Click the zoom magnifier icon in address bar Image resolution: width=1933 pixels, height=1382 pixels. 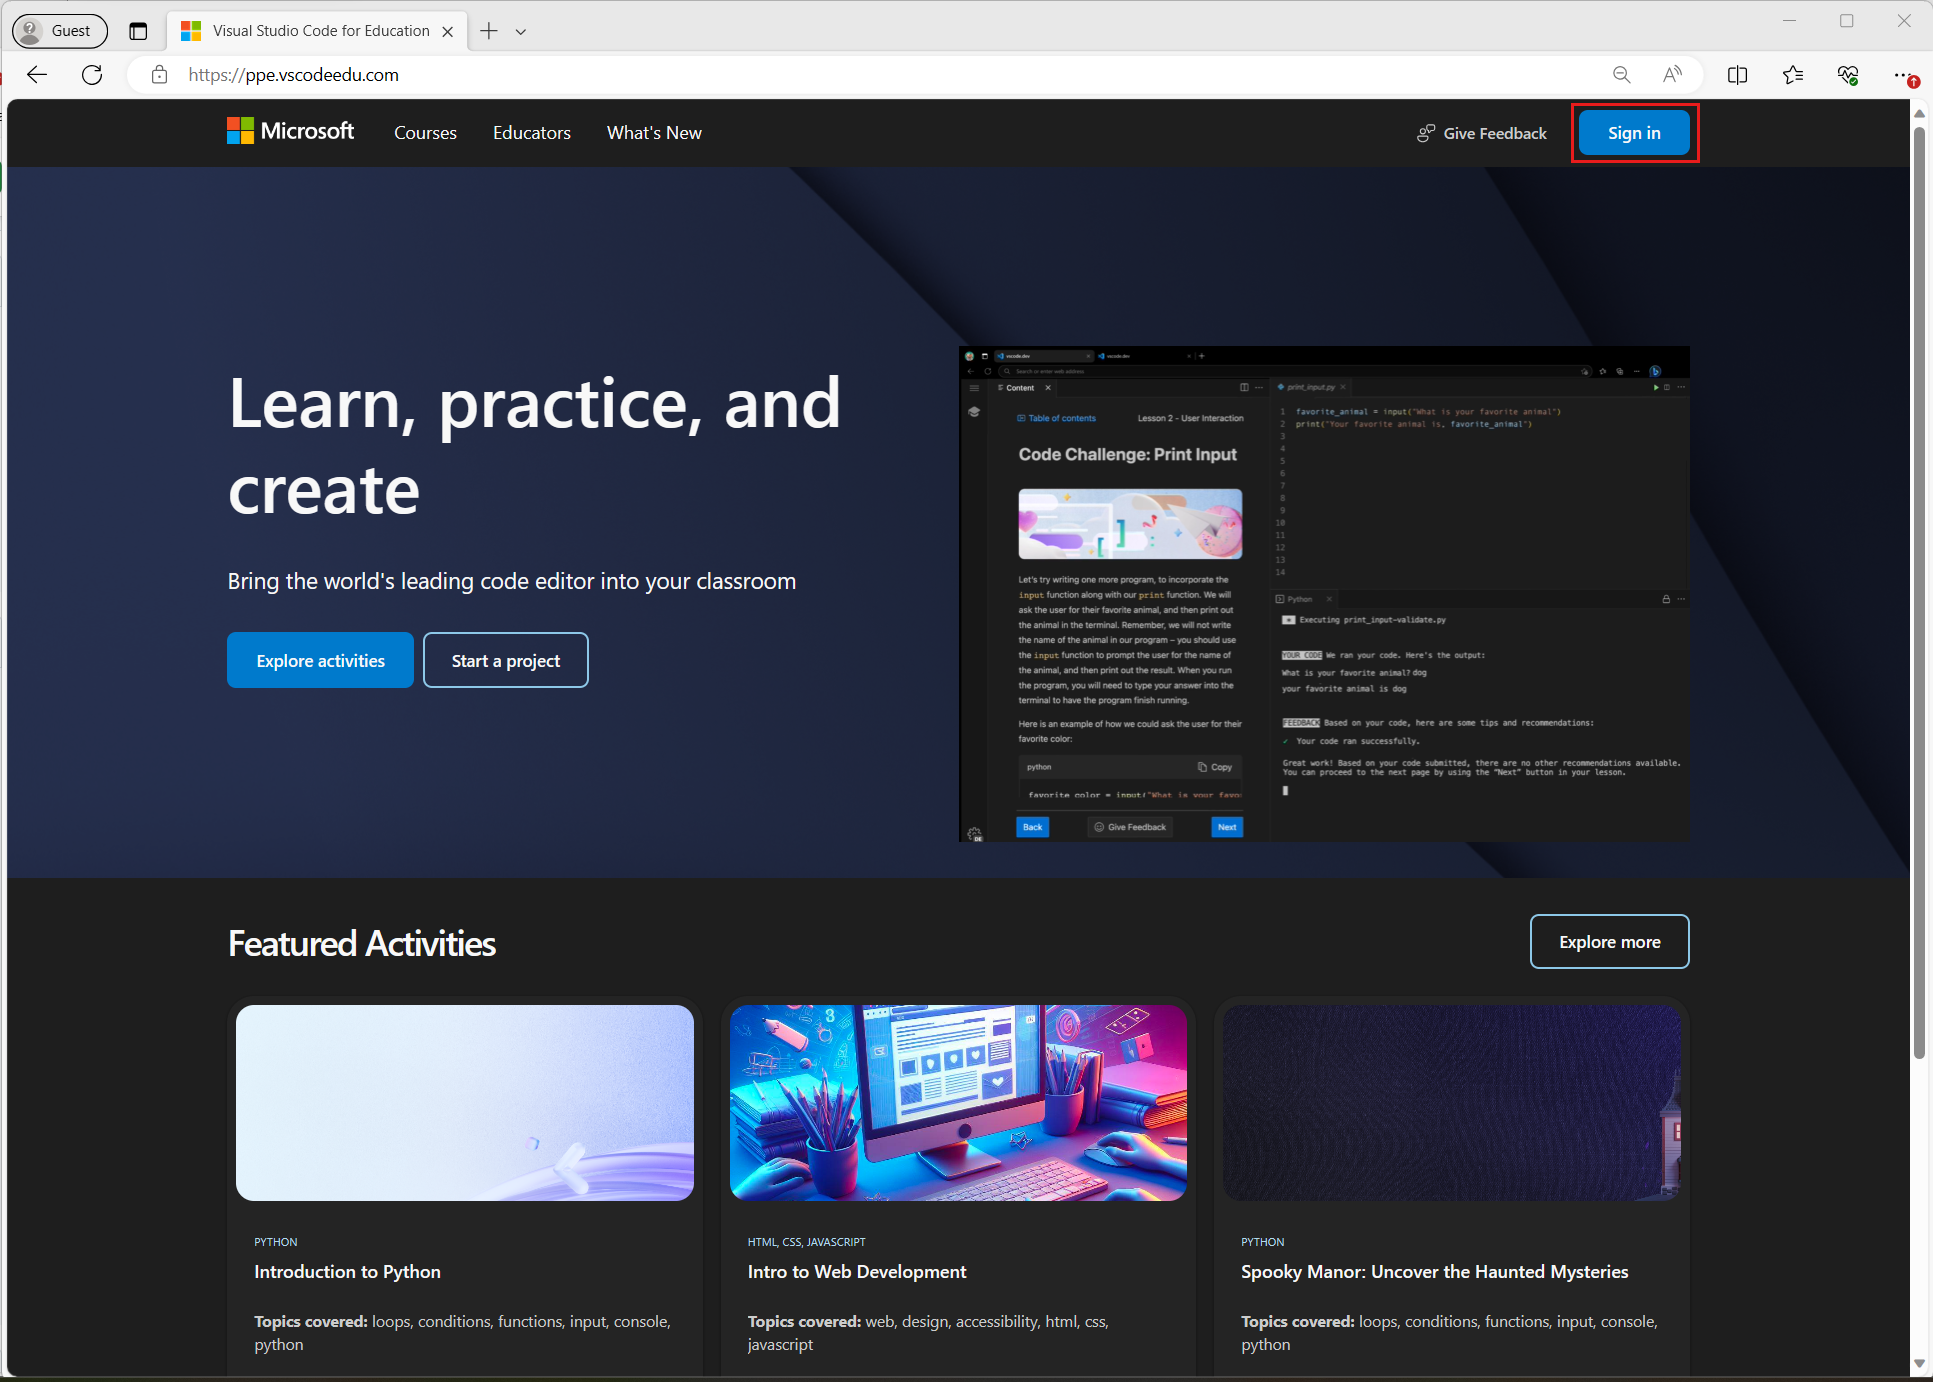pos(1622,74)
